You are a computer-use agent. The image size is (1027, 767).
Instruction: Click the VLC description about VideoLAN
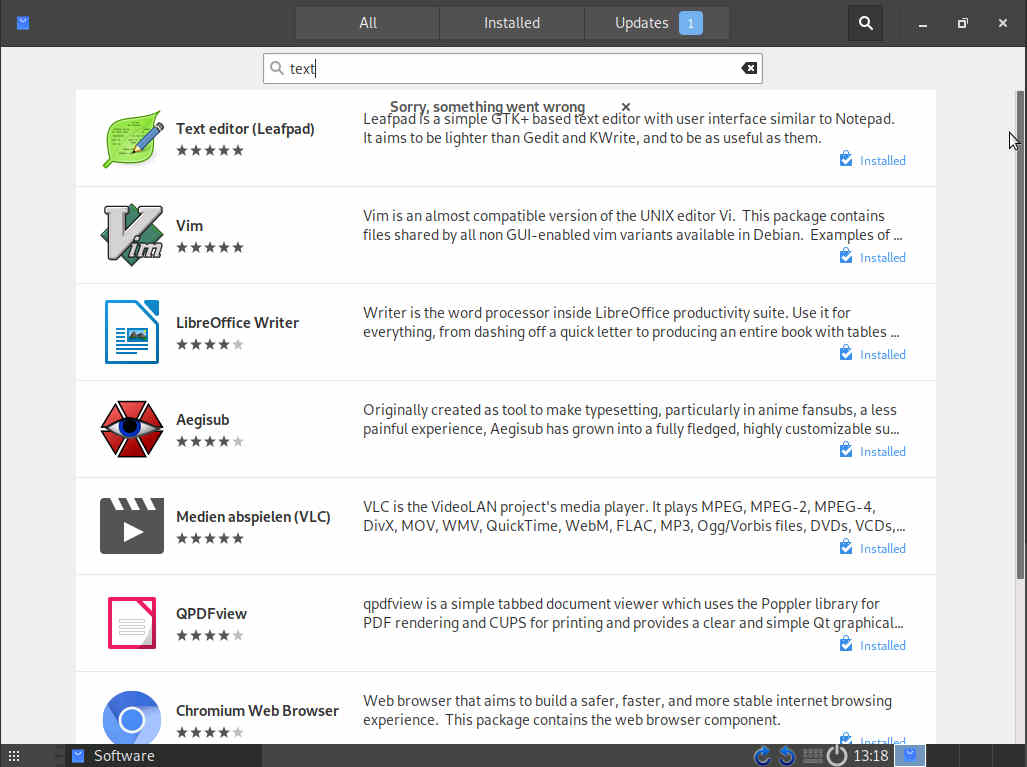634,516
